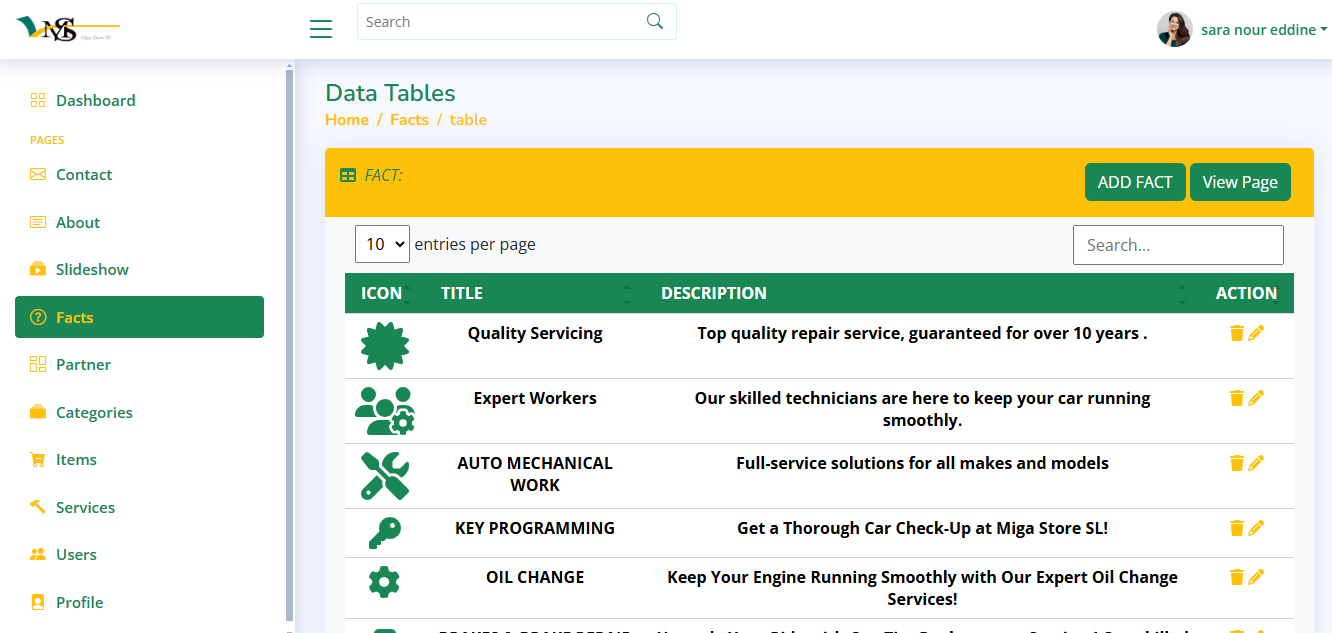Viewport: 1332px width, 633px height.
Task: Expand the sara nour eddine user menu
Action: tap(1257, 30)
